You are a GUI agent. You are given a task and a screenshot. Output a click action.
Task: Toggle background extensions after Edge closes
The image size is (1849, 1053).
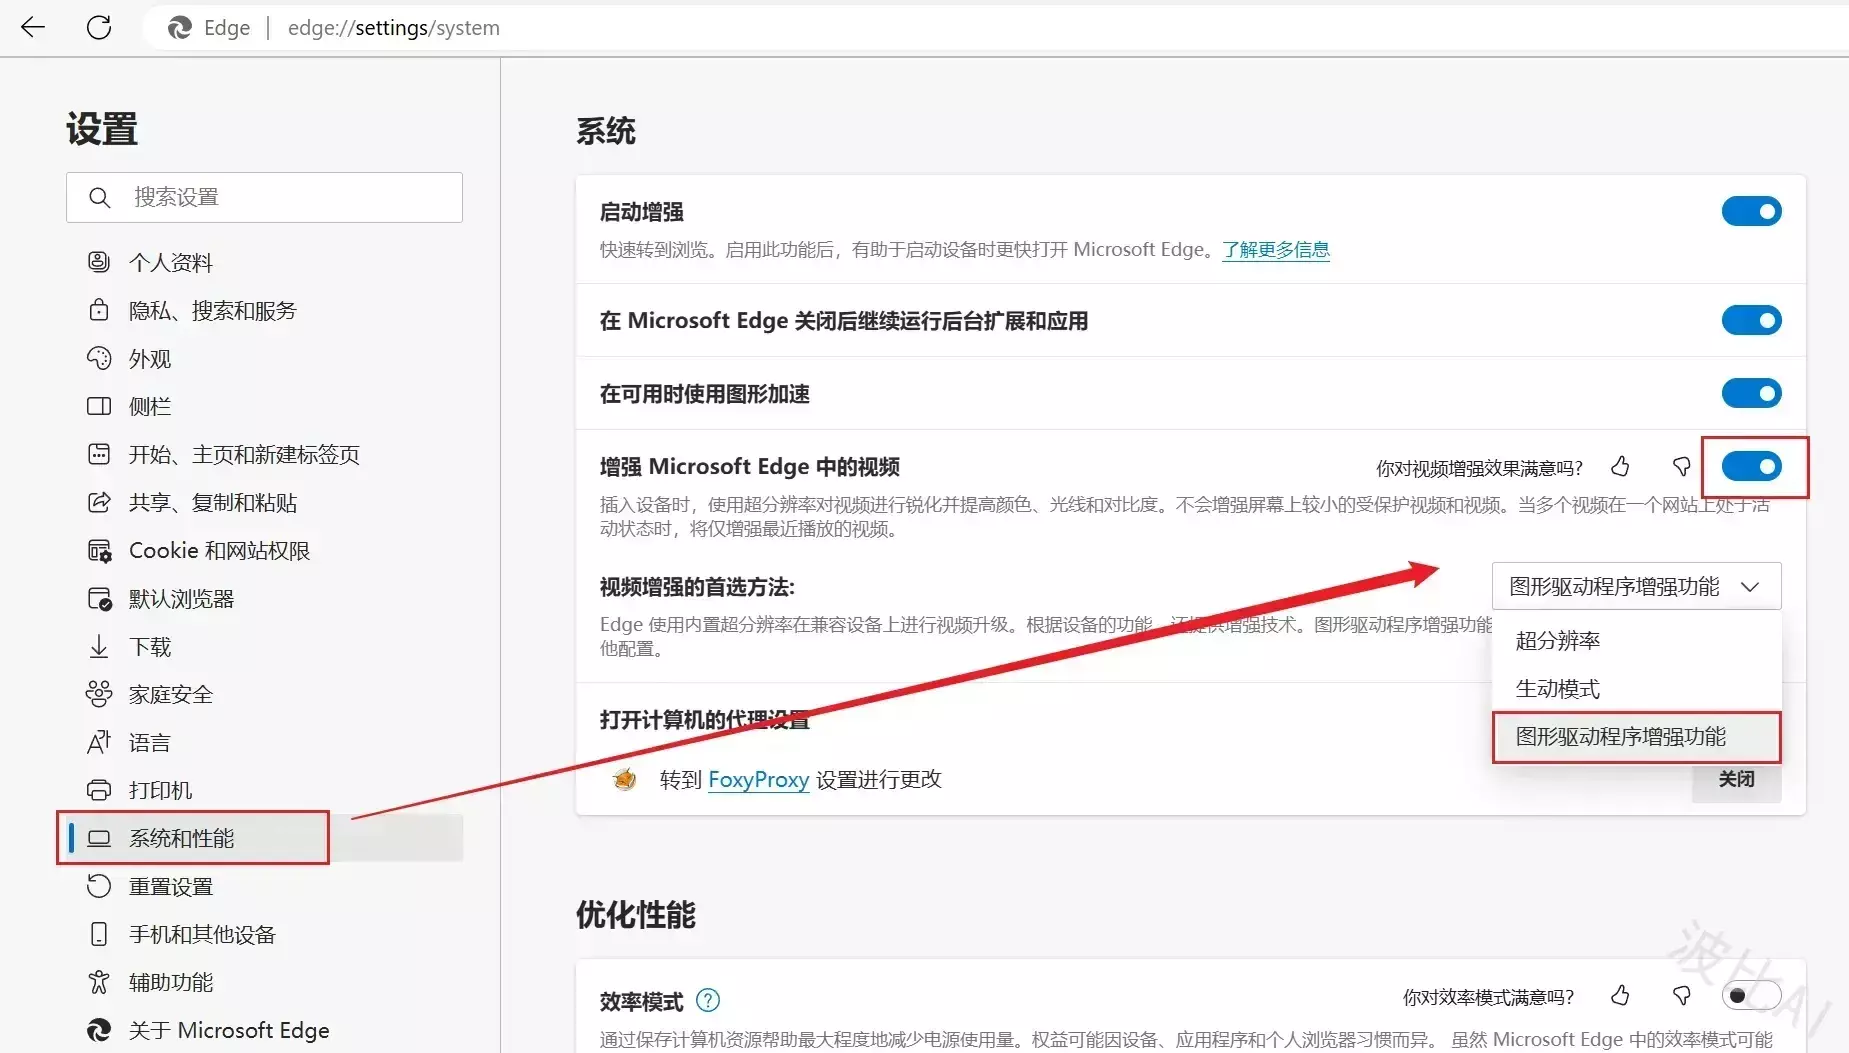(x=1751, y=320)
